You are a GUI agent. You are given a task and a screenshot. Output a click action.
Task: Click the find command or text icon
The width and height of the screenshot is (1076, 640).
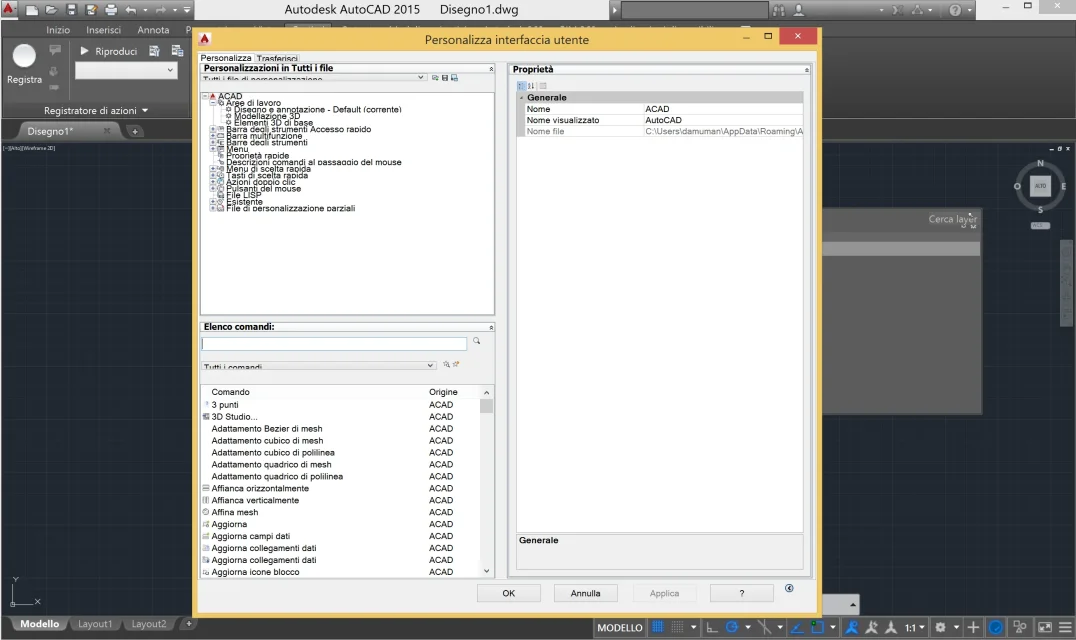[446, 364]
